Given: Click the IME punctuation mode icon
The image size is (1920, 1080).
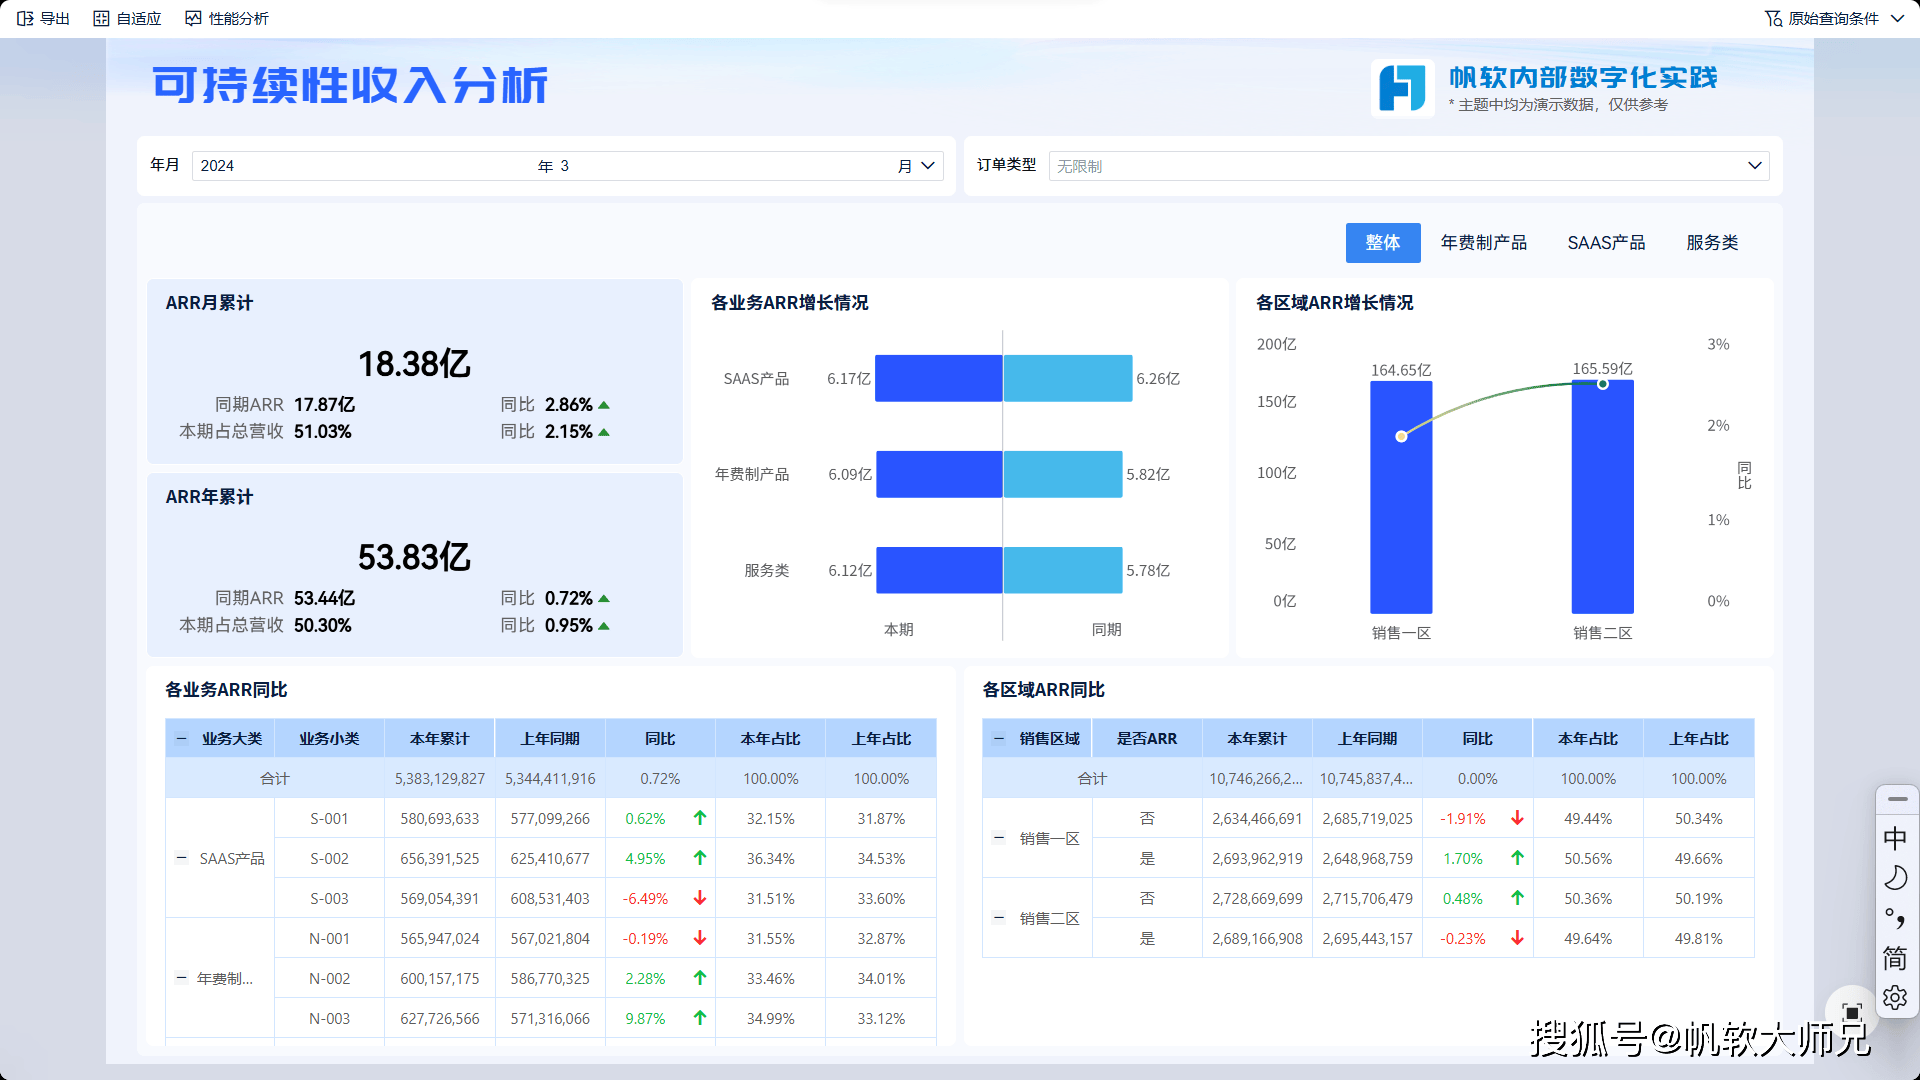Looking at the screenshot, I should [1895, 918].
